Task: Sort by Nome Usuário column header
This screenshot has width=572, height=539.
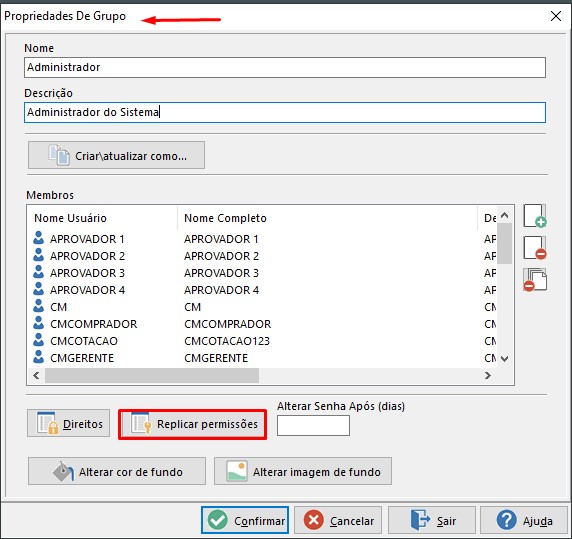Action: pyautogui.click(x=70, y=218)
